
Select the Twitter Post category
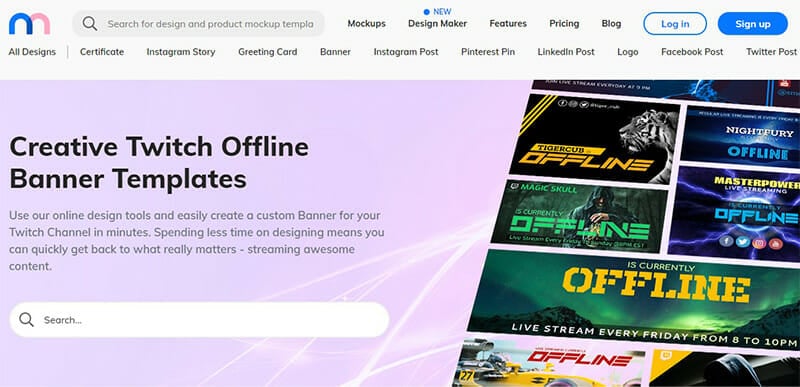click(771, 51)
